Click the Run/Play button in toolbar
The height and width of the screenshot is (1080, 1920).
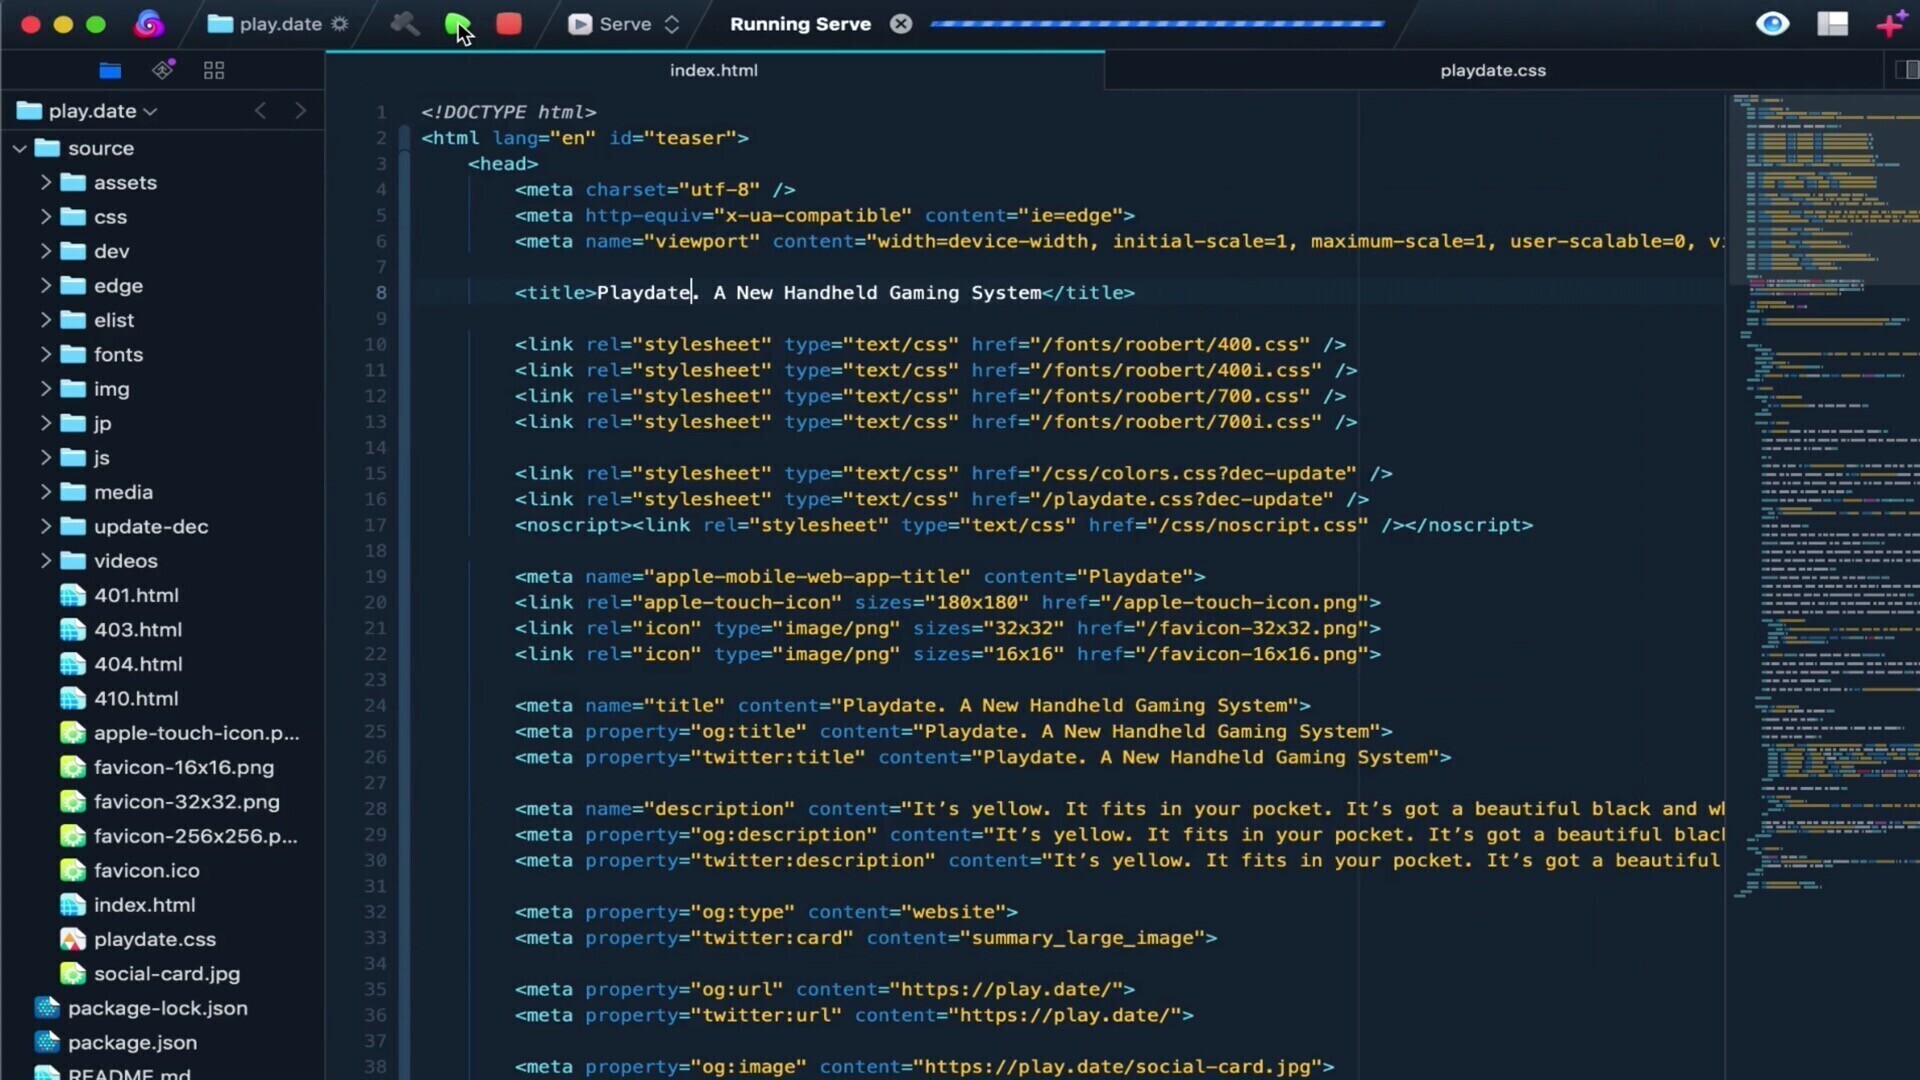tap(458, 24)
